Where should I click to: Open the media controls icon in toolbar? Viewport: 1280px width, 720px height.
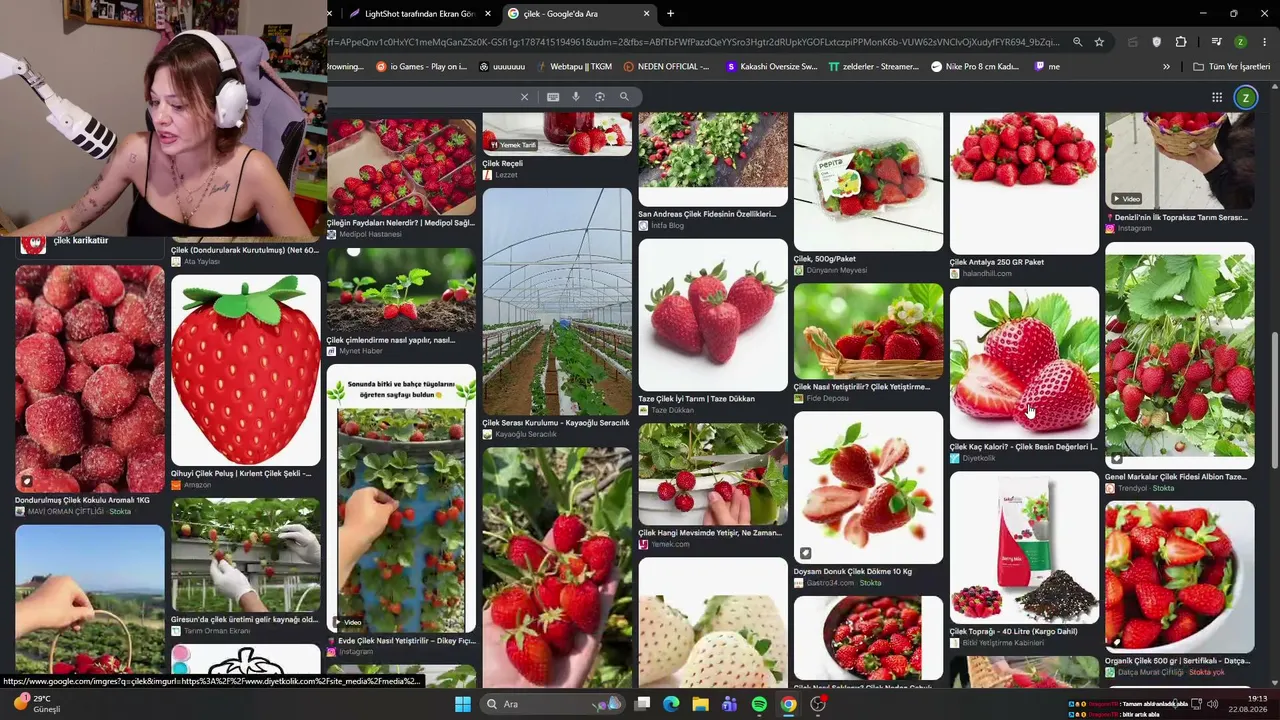1217,42
